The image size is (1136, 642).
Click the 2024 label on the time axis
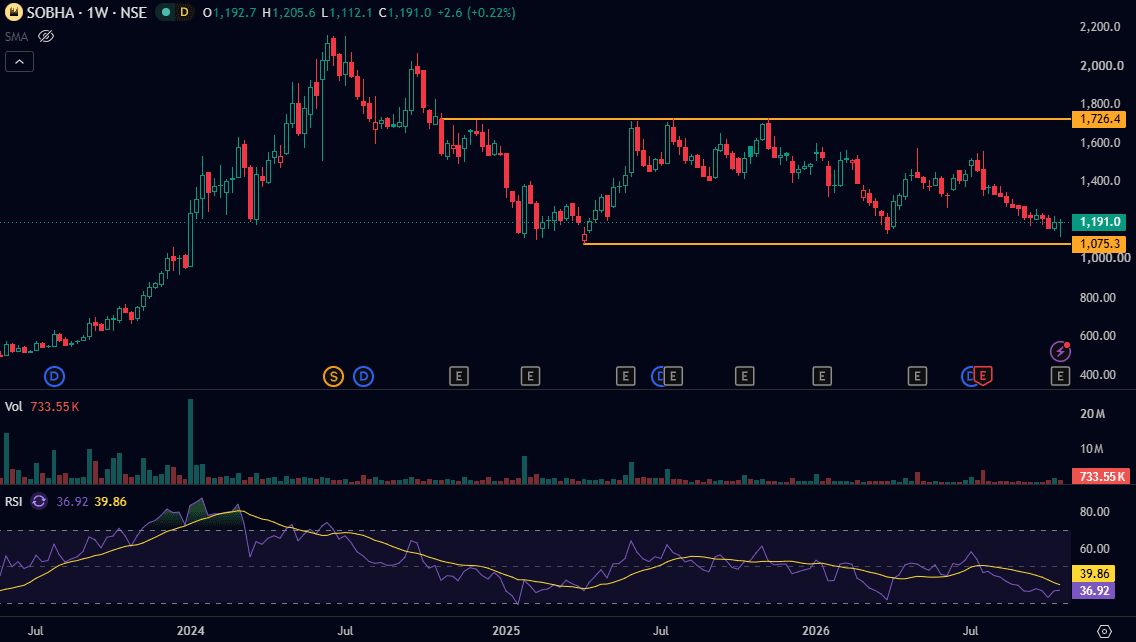tap(191, 630)
